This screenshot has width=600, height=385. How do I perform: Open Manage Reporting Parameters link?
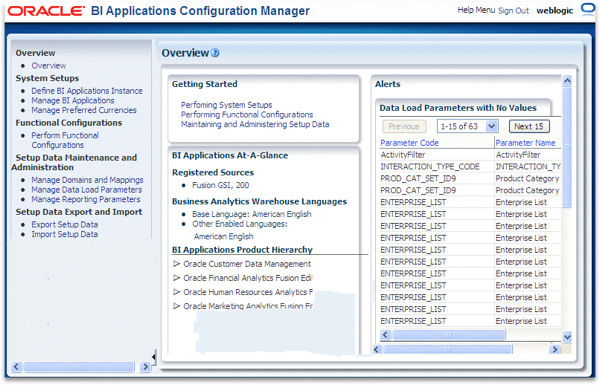pos(86,199)
